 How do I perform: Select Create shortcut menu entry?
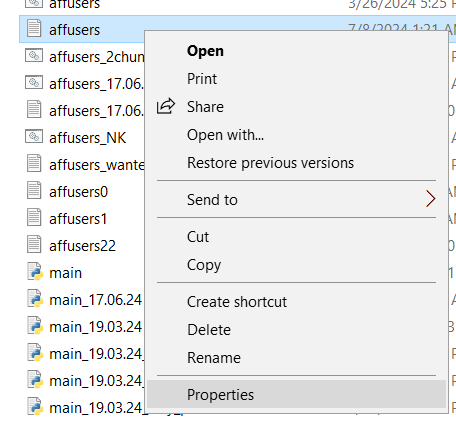[237, 302]
